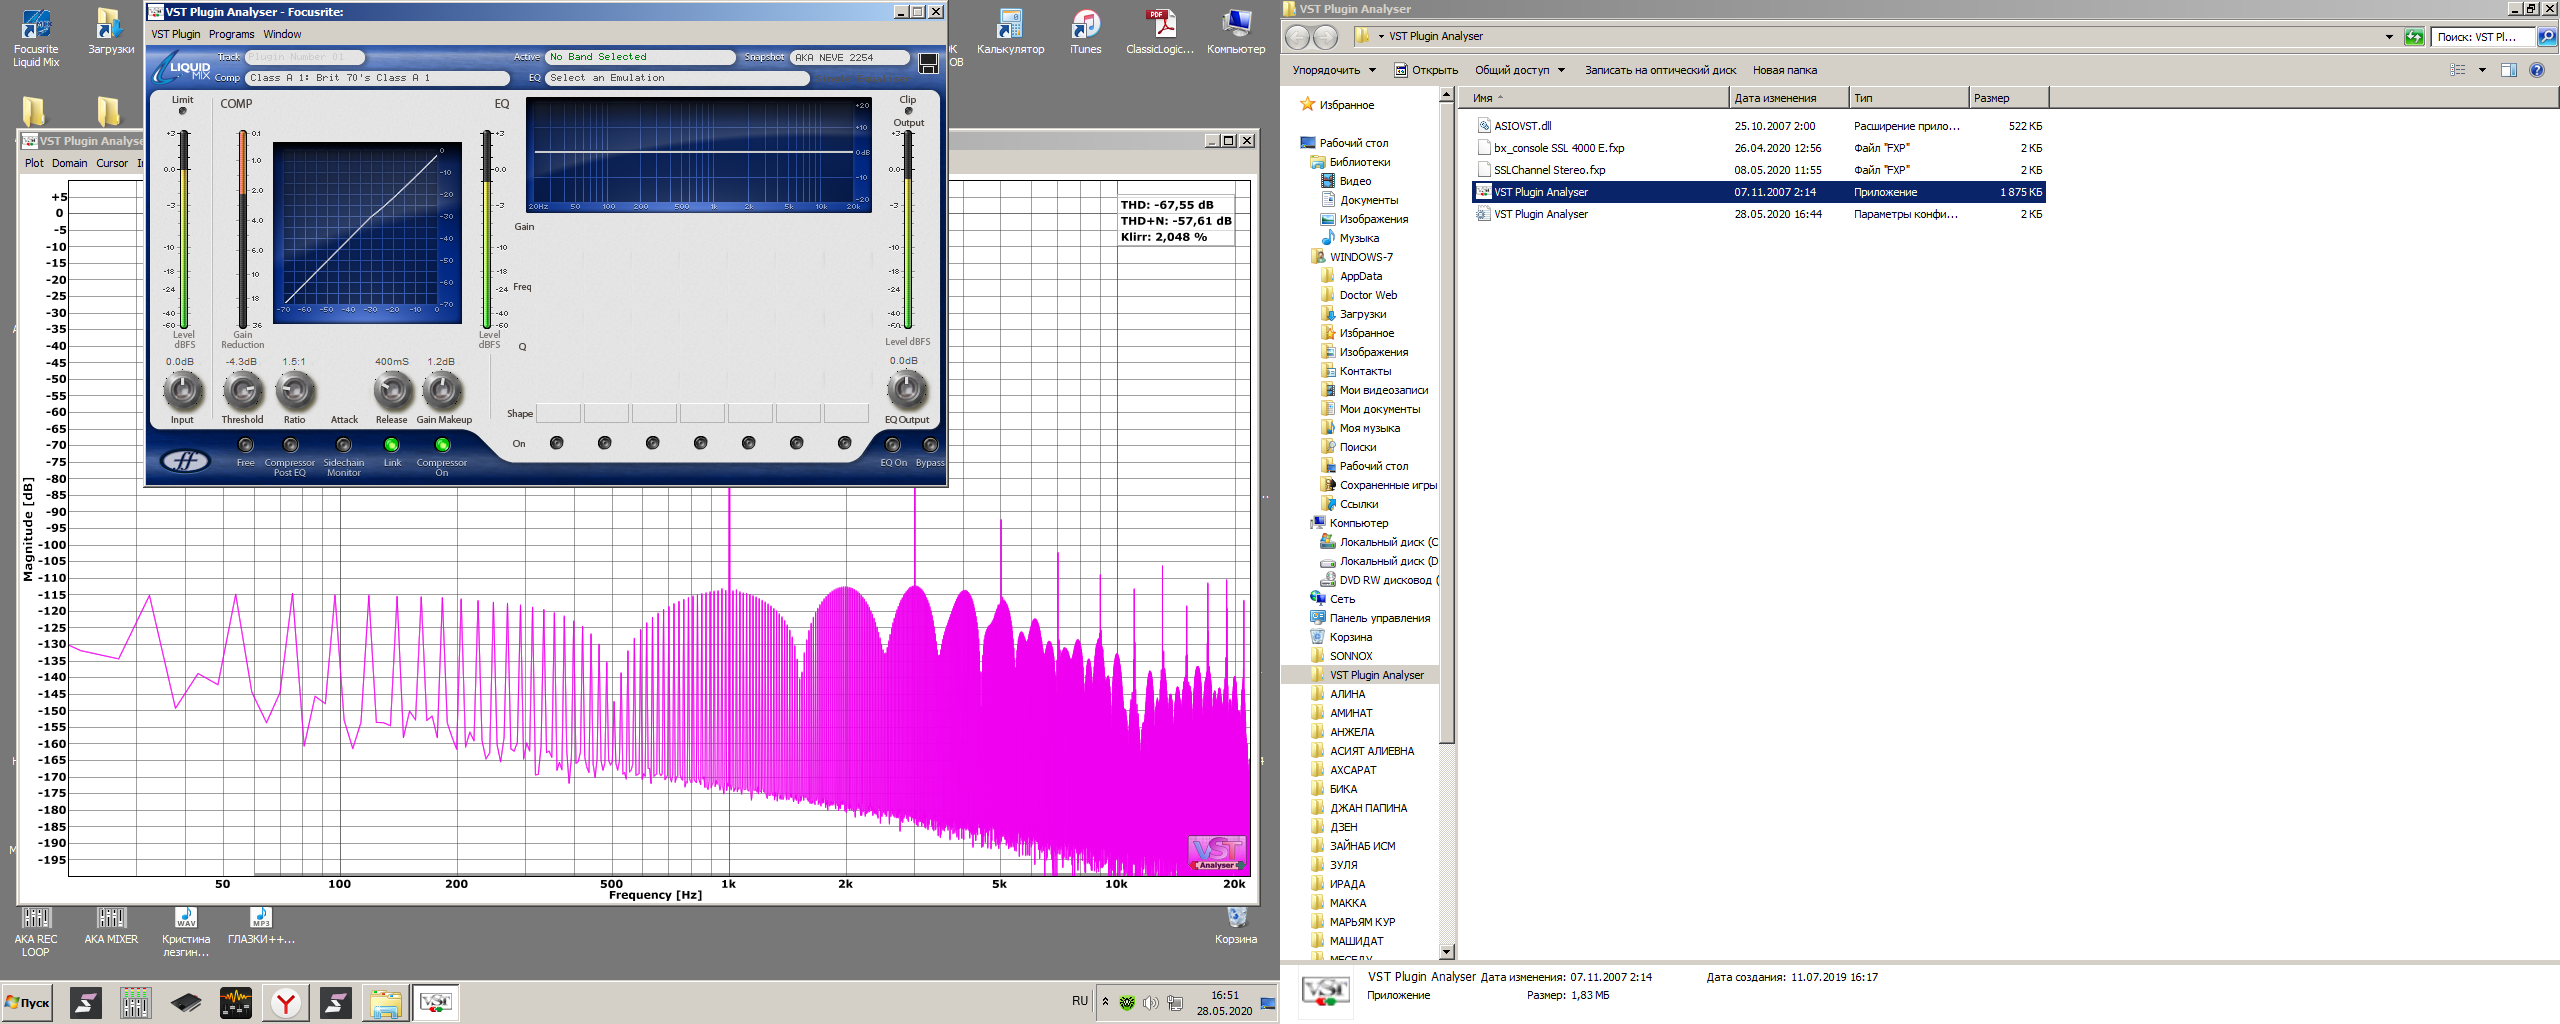
Task: Open AKA REC LOOP desktop icon
Action: (36, 931)
